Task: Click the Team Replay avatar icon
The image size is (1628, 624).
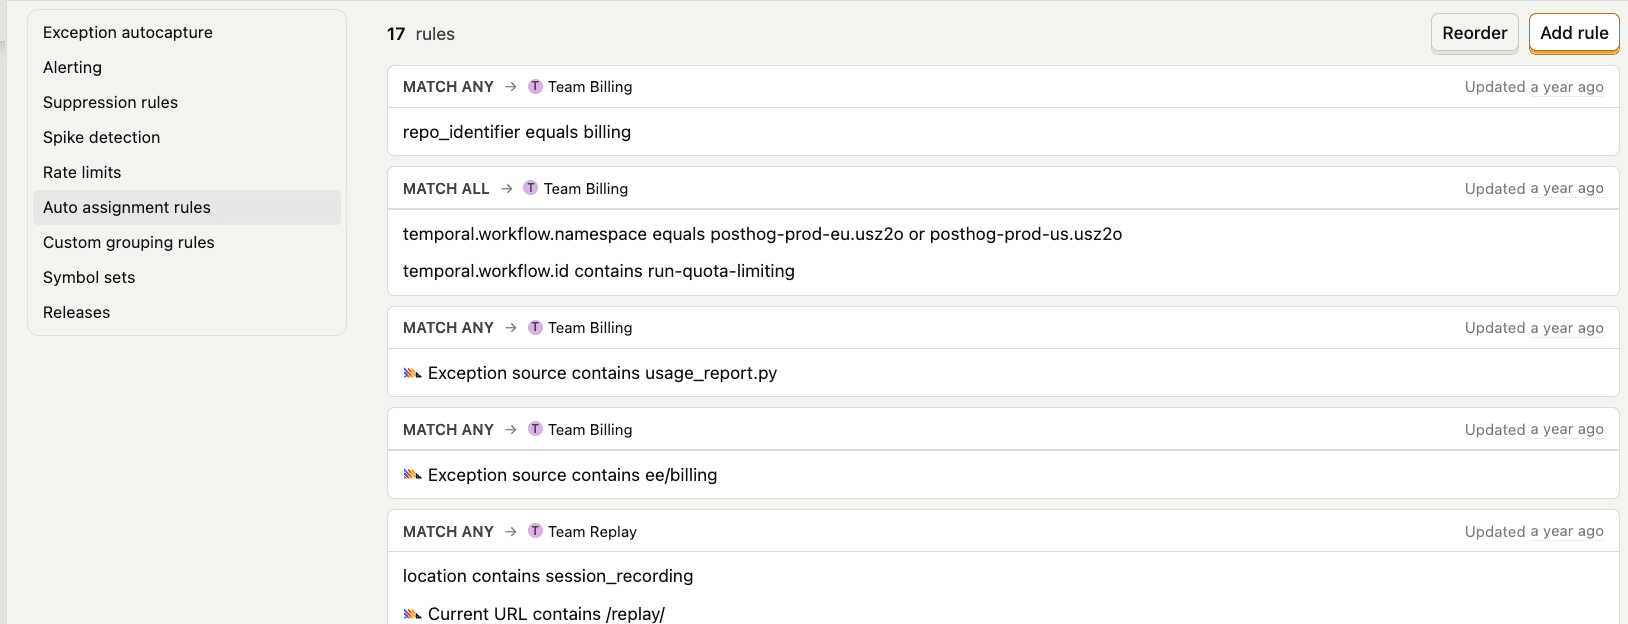Action: click(x=535, y=531)
